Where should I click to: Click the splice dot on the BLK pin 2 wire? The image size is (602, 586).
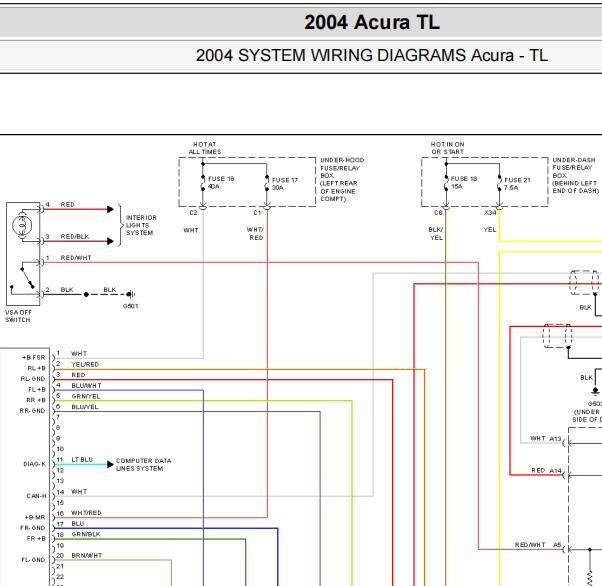(86, 295)
